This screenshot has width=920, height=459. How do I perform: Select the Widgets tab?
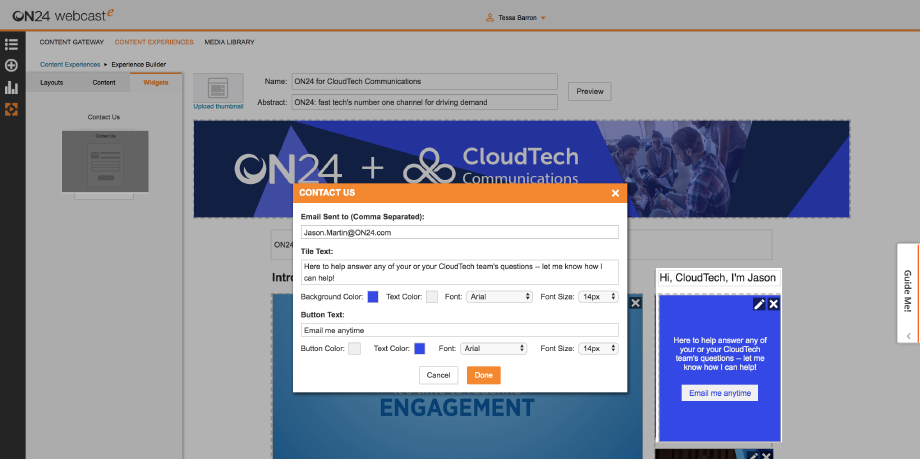pos(155,83)
